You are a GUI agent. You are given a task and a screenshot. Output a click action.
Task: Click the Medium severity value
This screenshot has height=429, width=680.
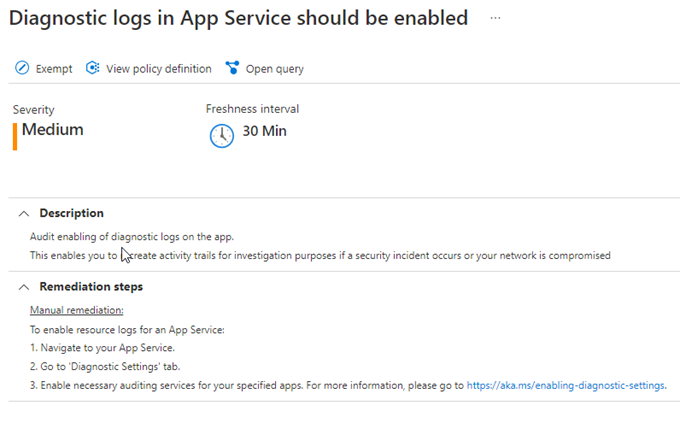pyautogui.click(x=53, y=130)
